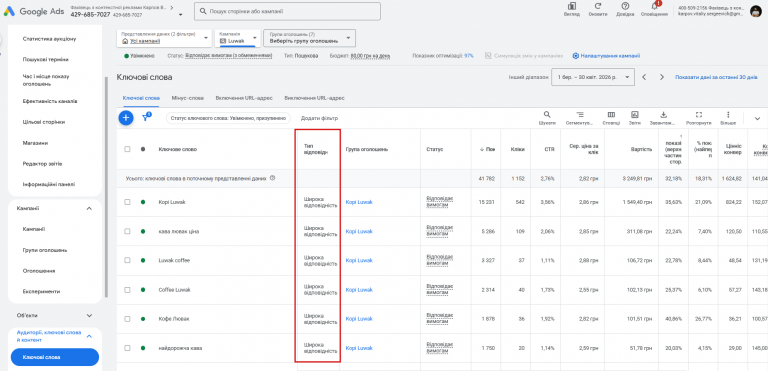Open the Виберіть групу оголошень dropdown
The image size is (768, 371).
310,38
